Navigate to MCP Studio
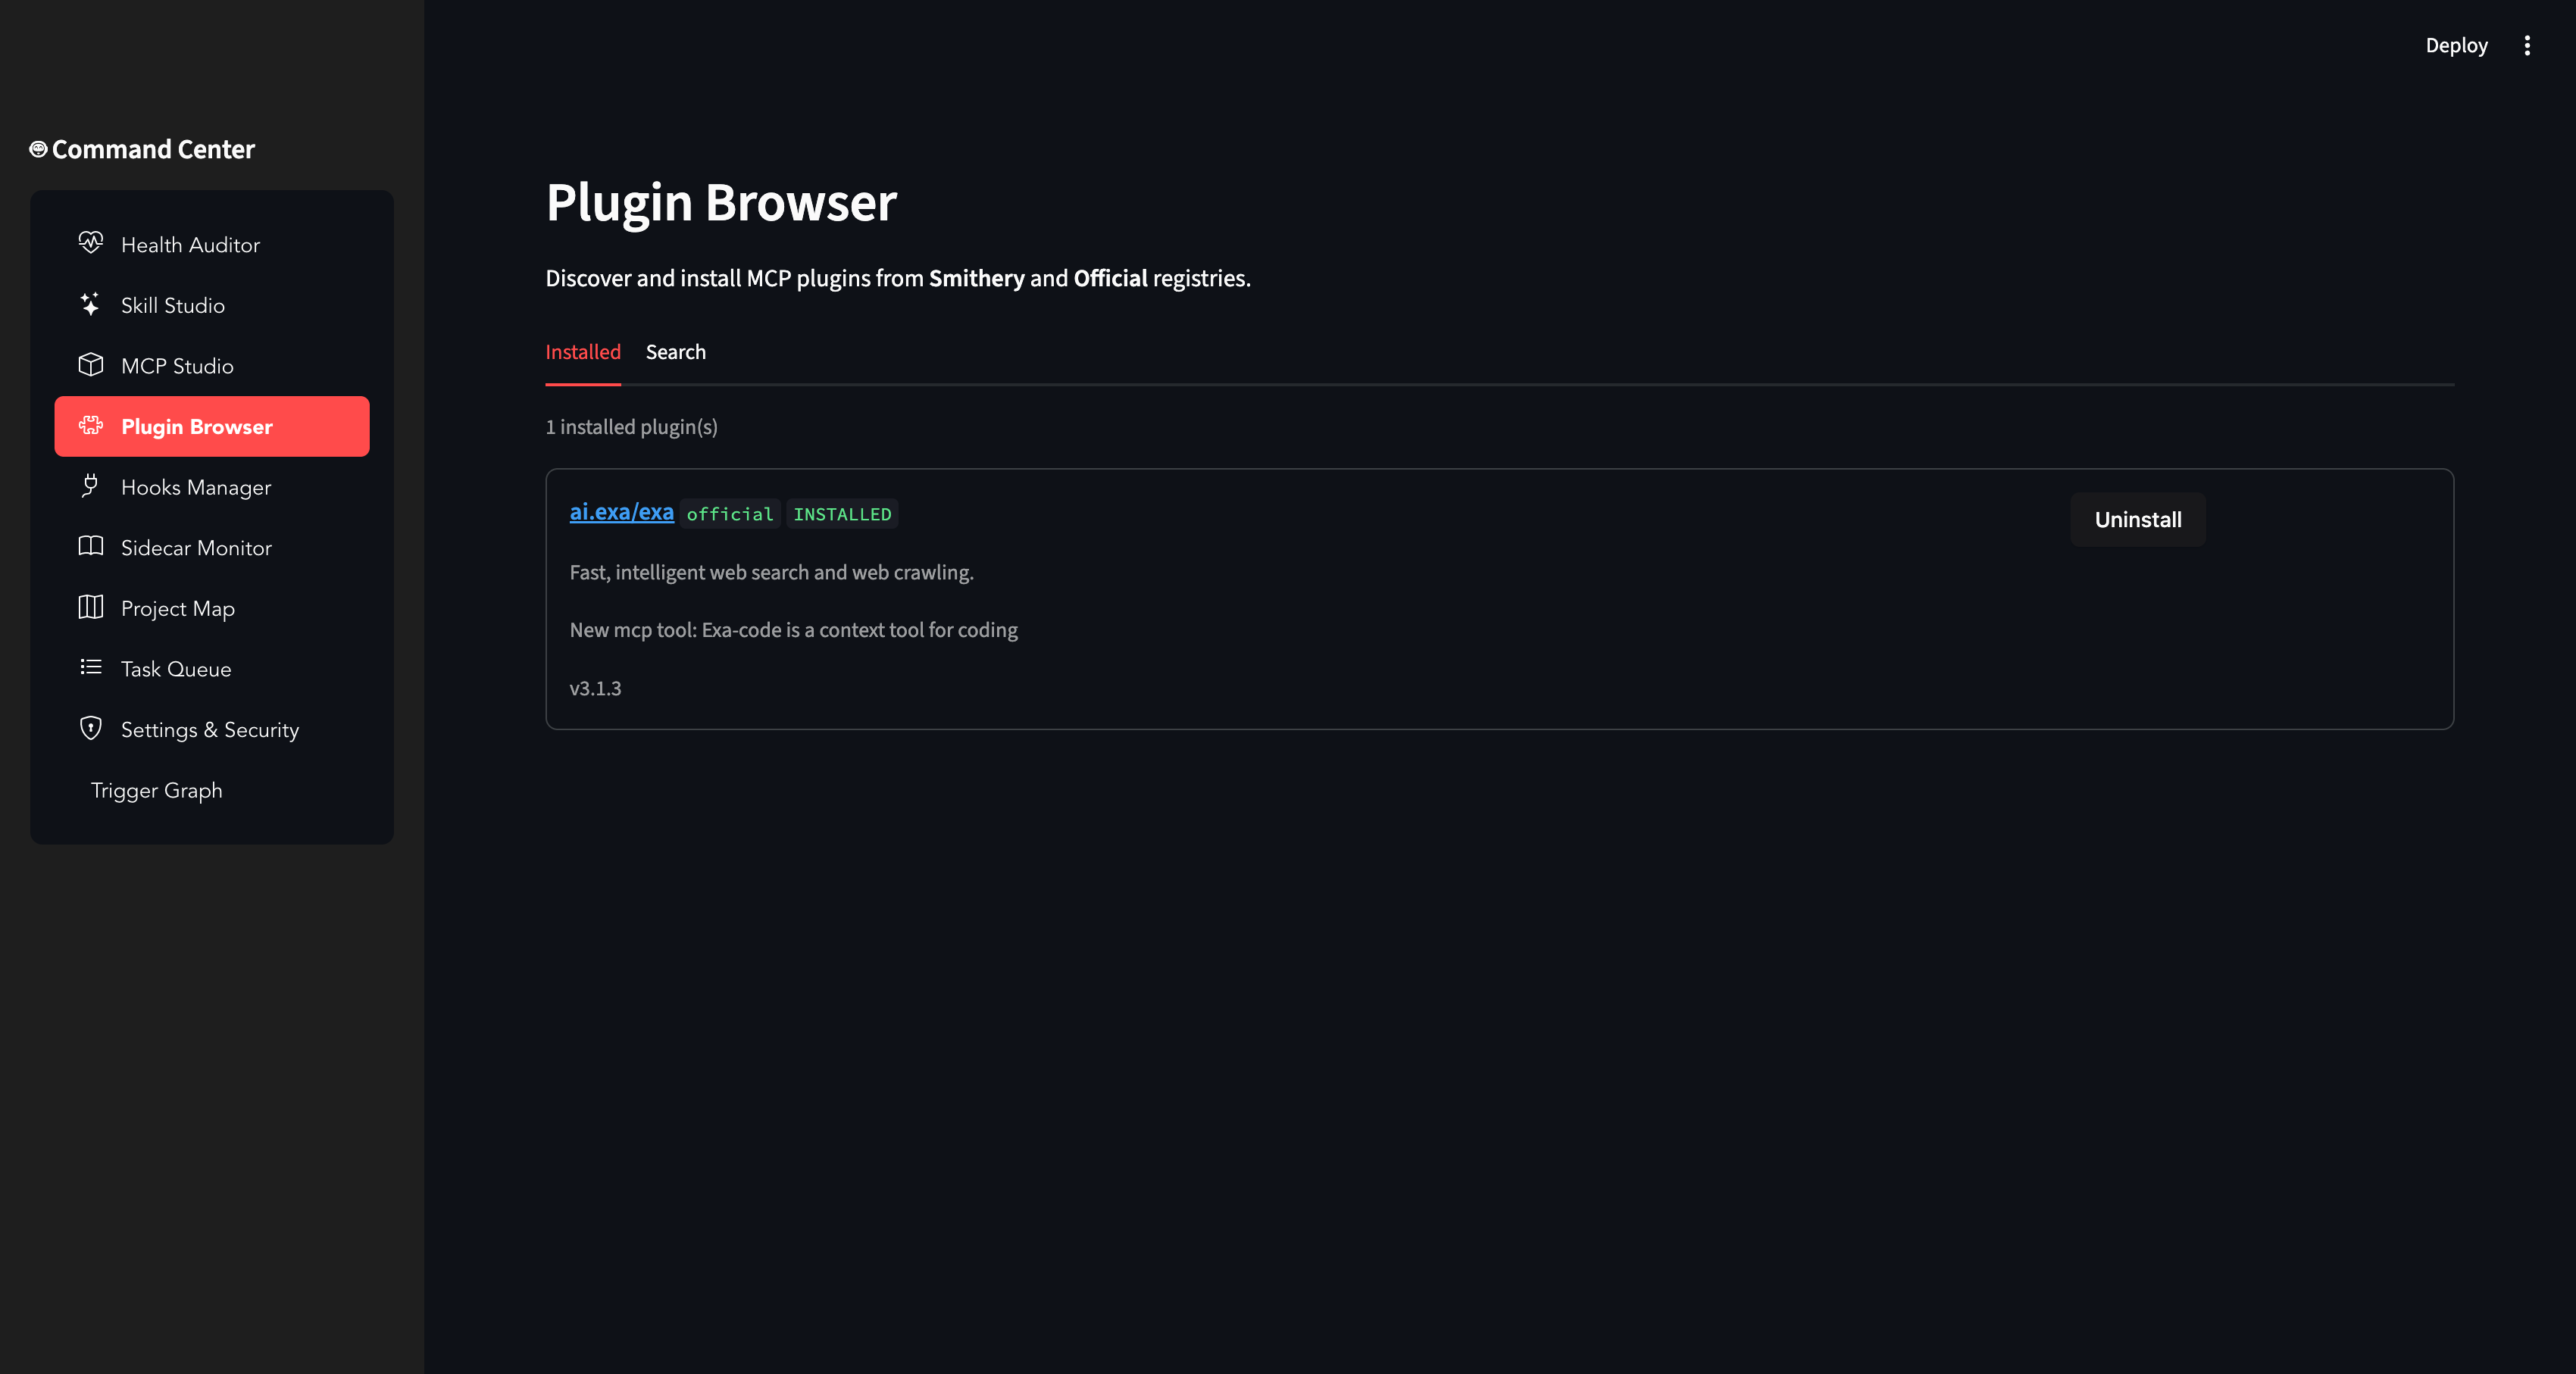The width and height of the screenshot is (2576, 1374). (212, 366)
